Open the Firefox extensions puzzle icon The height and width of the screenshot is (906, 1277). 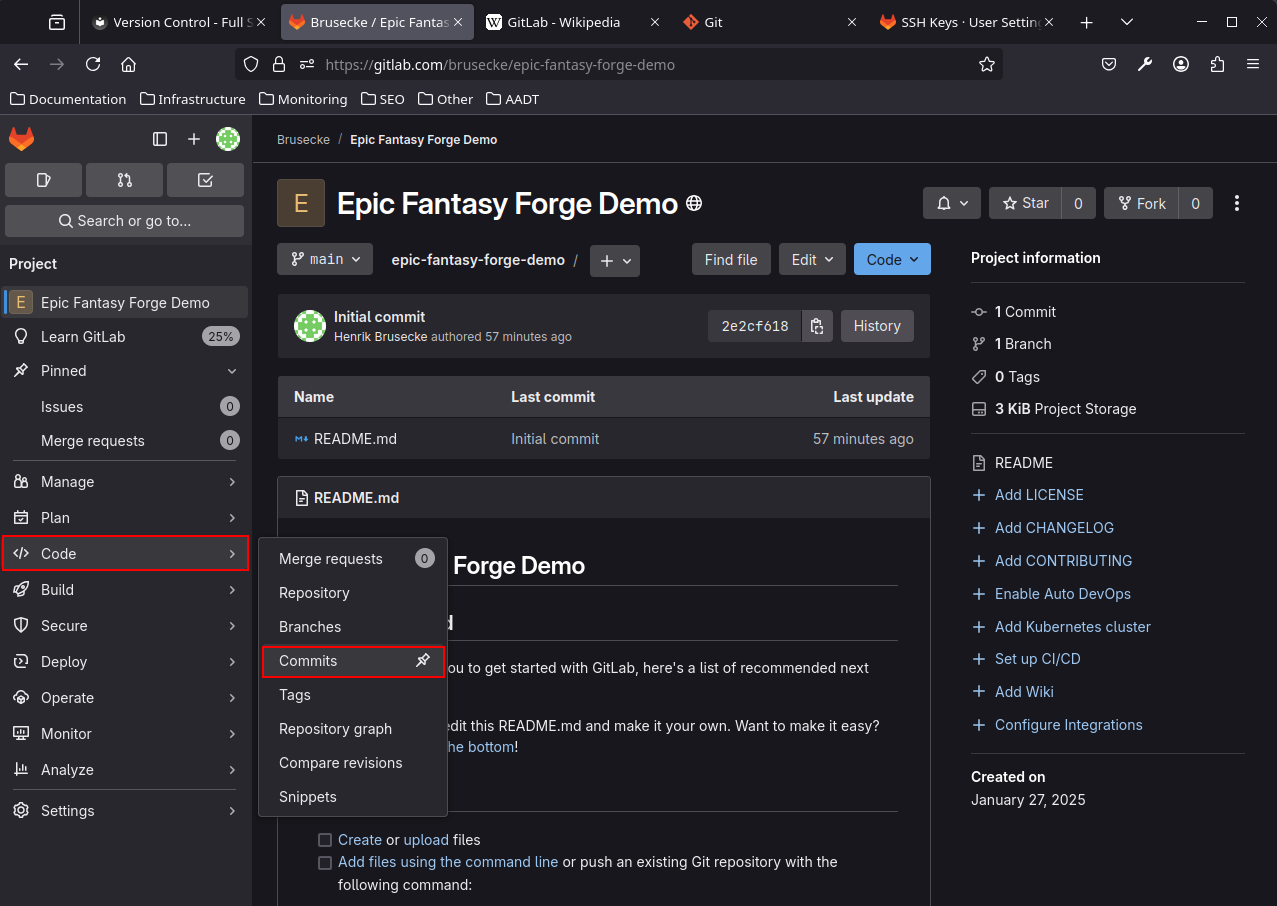[1217, 64]
